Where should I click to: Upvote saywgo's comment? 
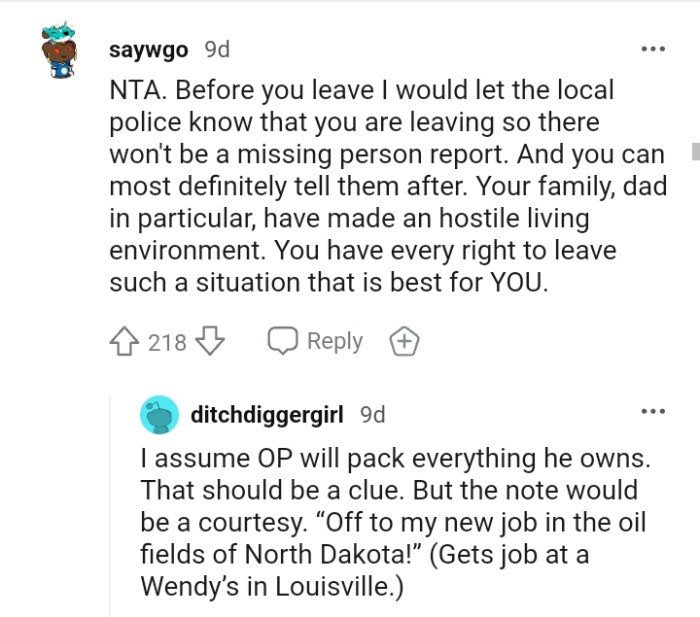point(125,342)
